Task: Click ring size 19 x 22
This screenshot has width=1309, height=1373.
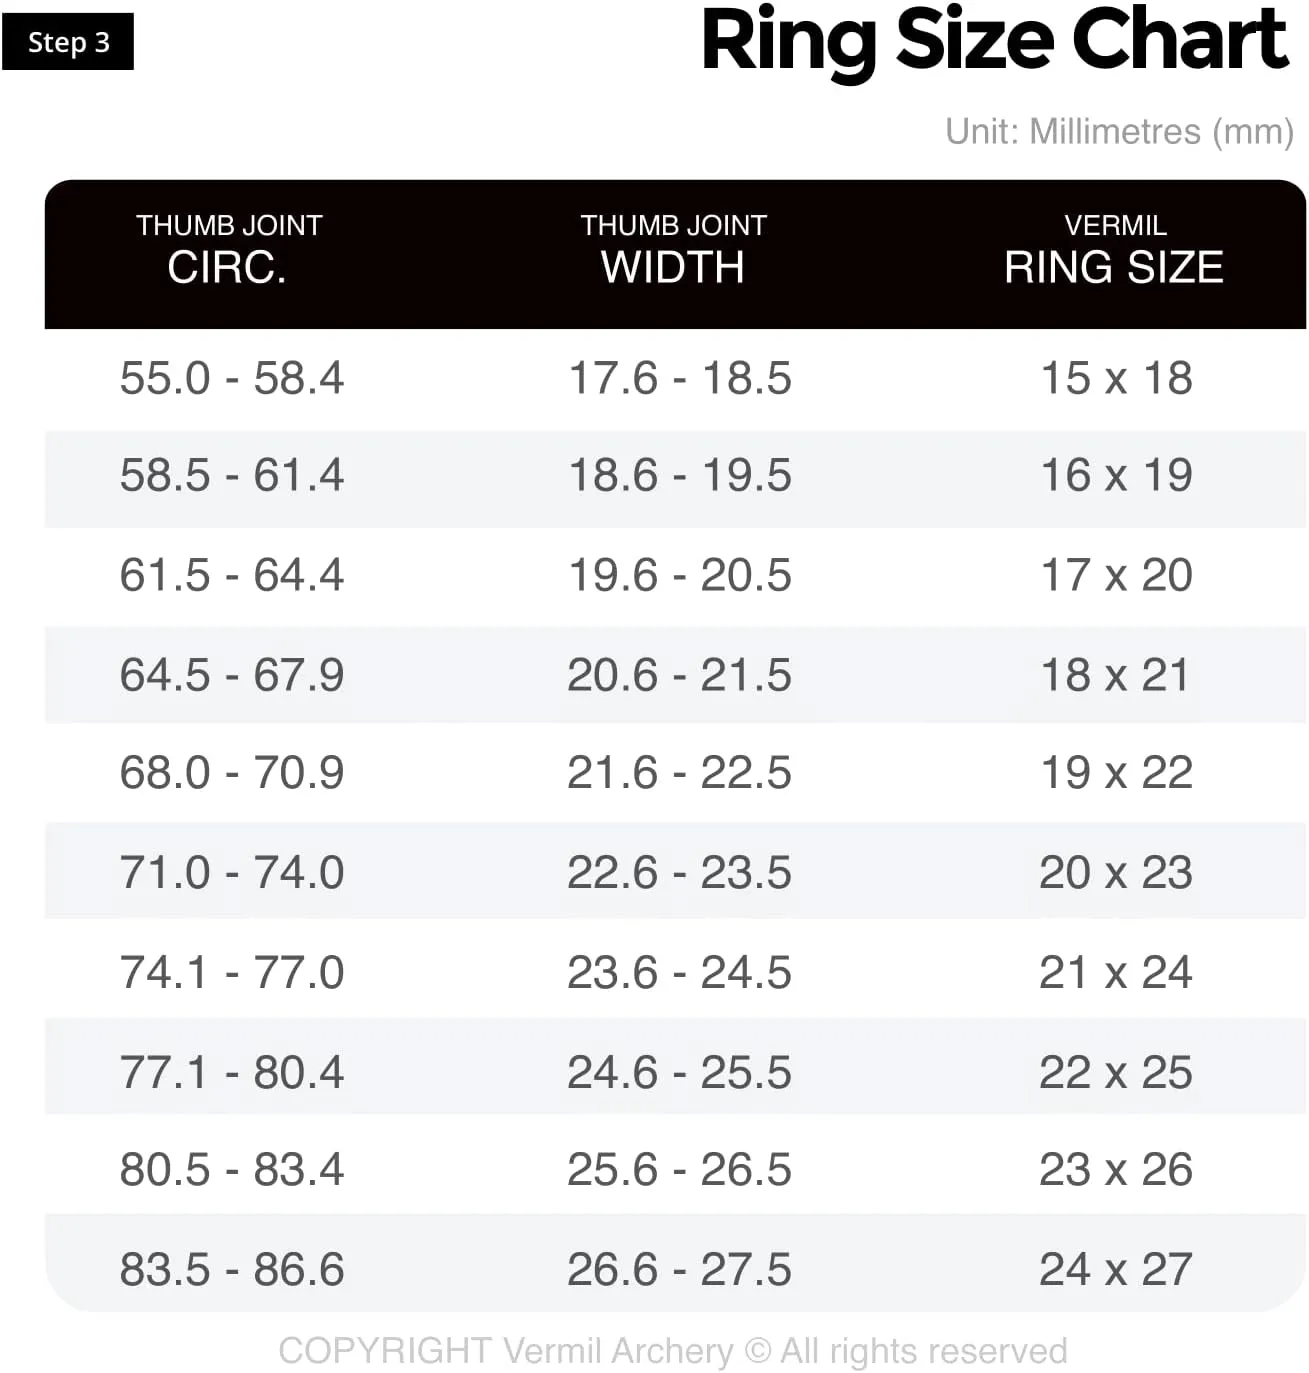Action: tap(1116, 773)
